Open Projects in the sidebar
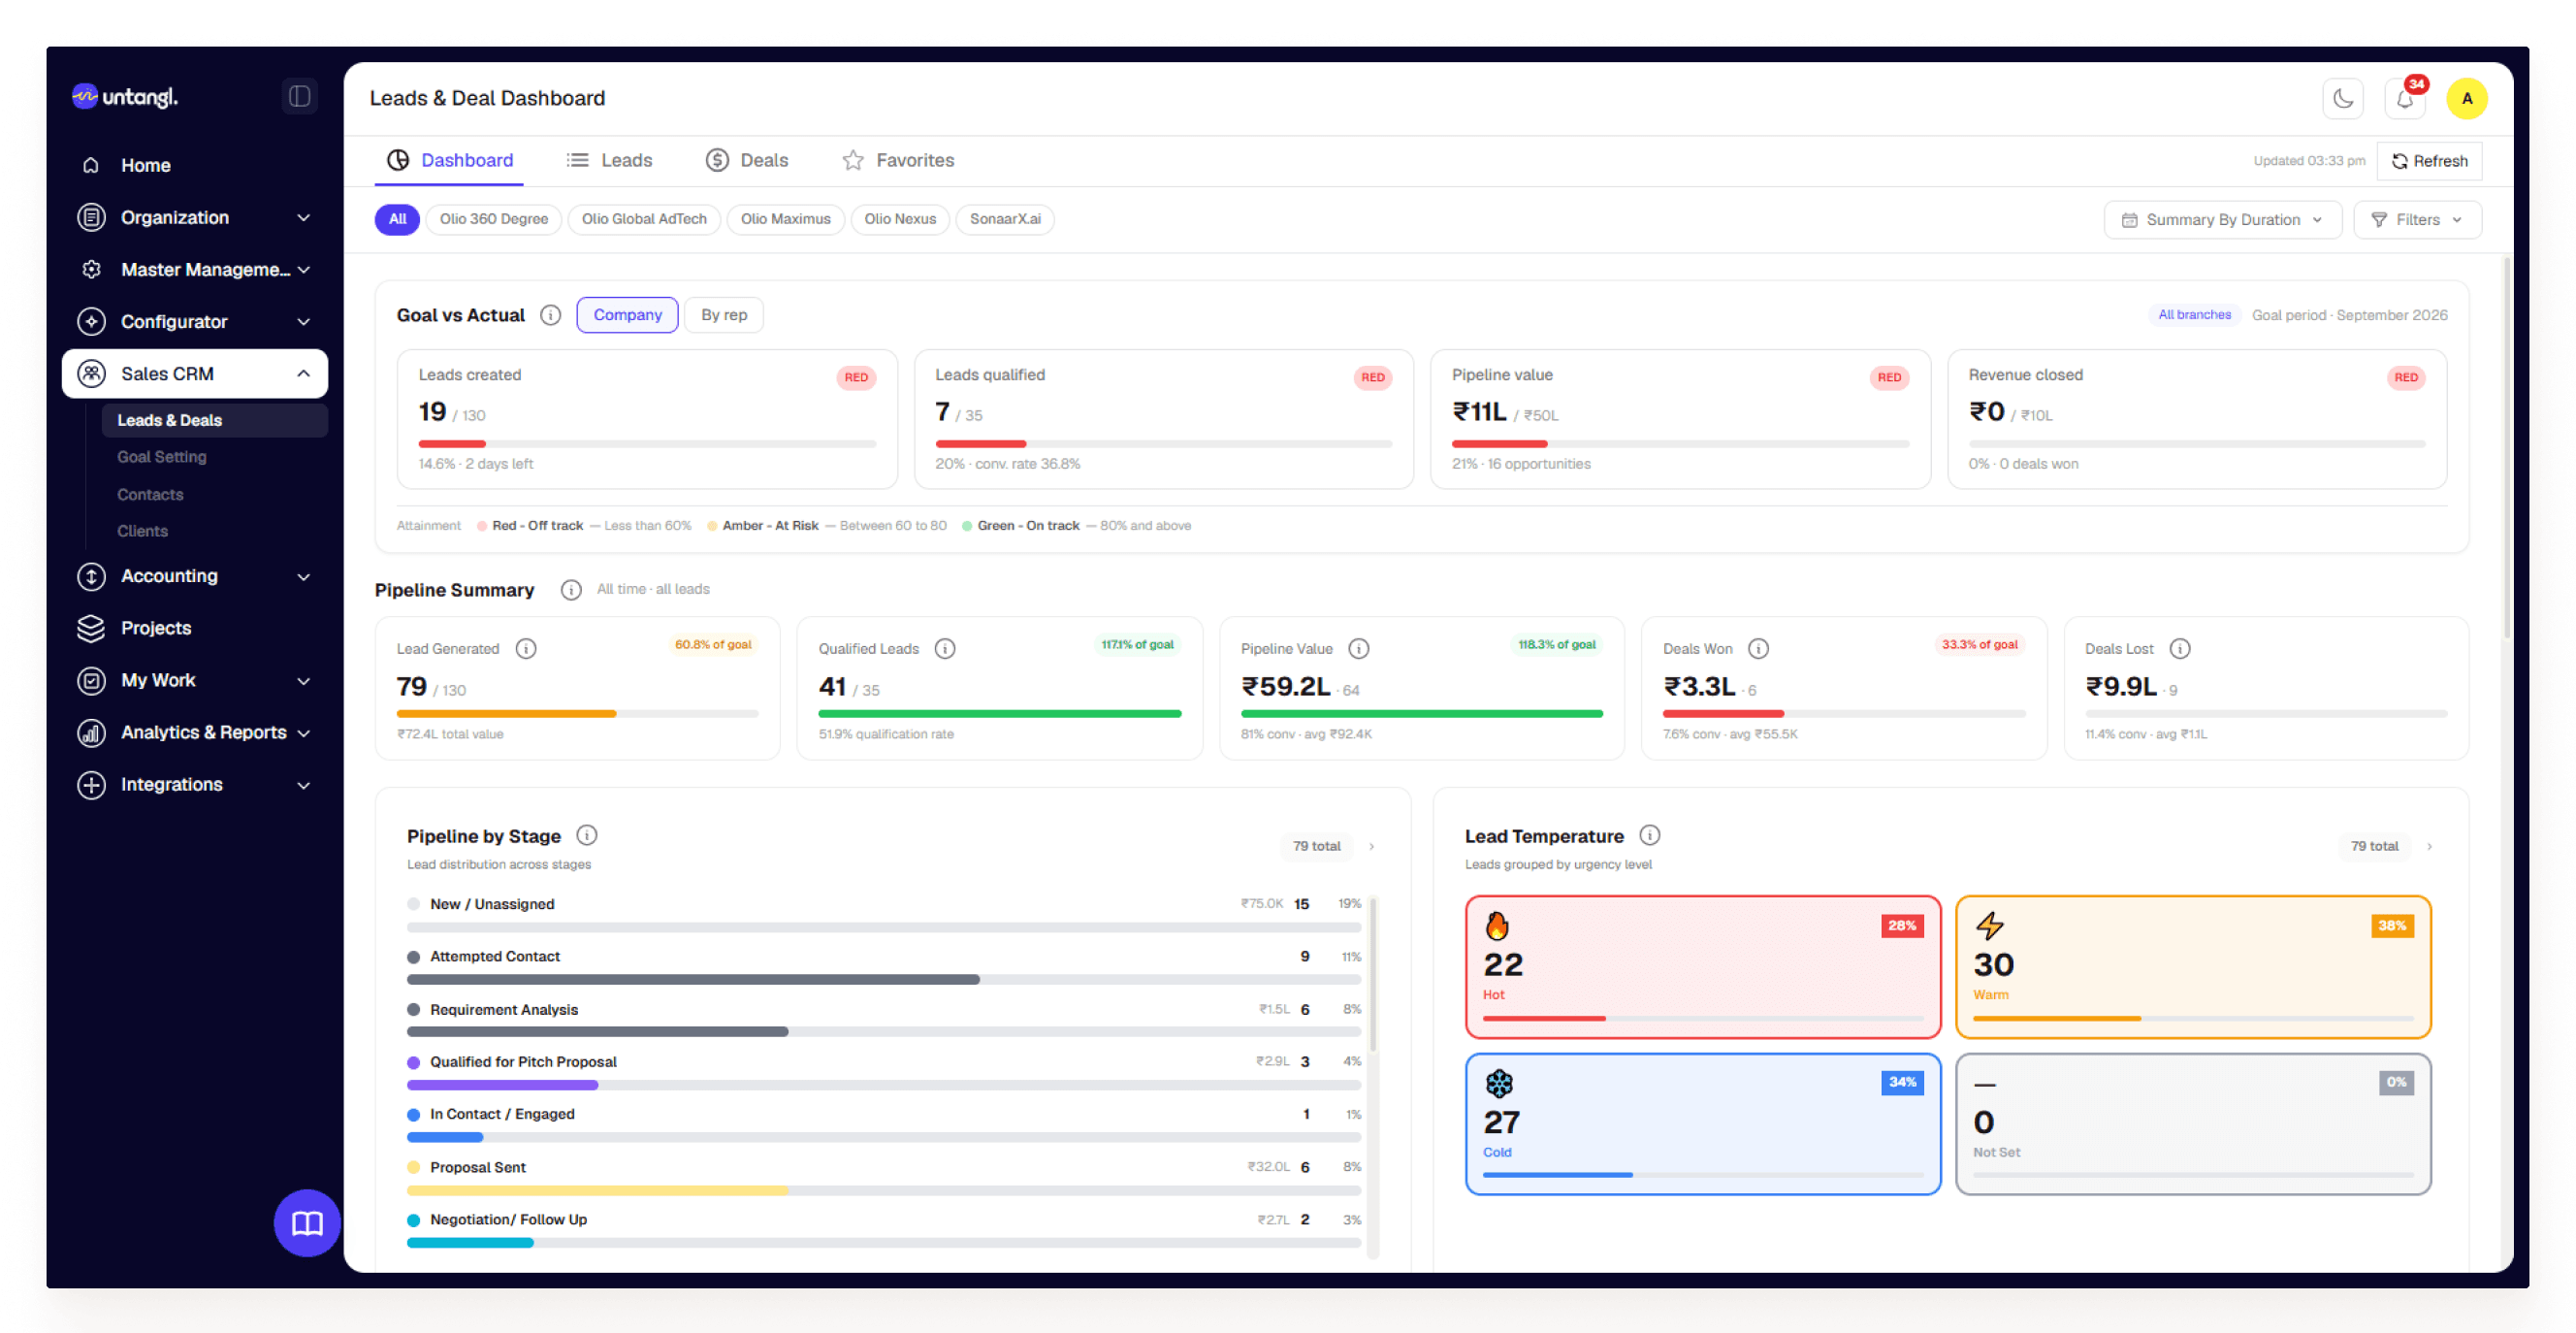Viewport: 2576px width, 1333px height. pyautogui.click(x=195, y=628)
